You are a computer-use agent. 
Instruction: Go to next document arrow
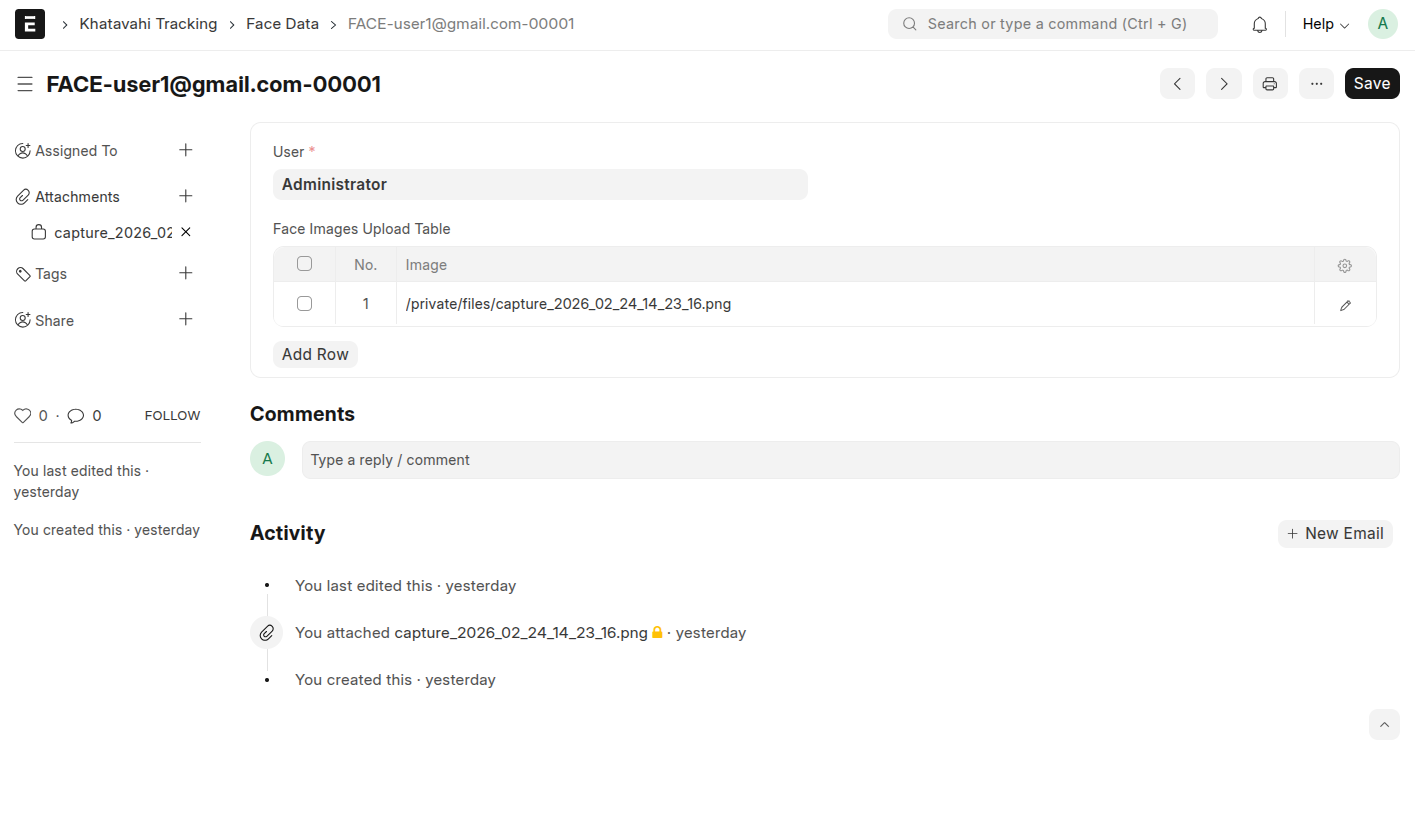(1223, 84)
